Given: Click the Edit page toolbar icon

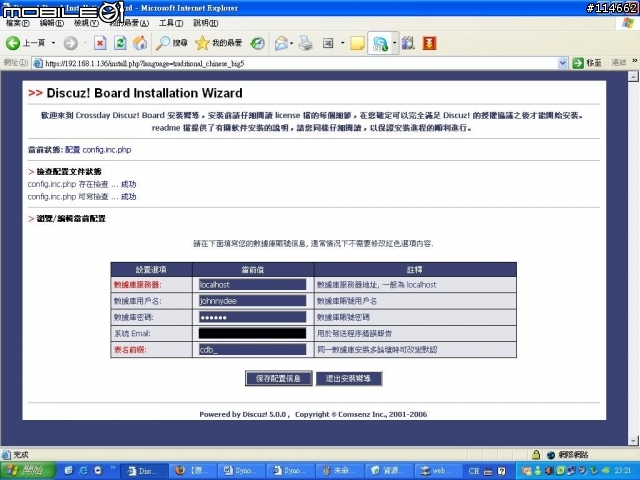Looking at the screenshot, I should pos(328,43).
